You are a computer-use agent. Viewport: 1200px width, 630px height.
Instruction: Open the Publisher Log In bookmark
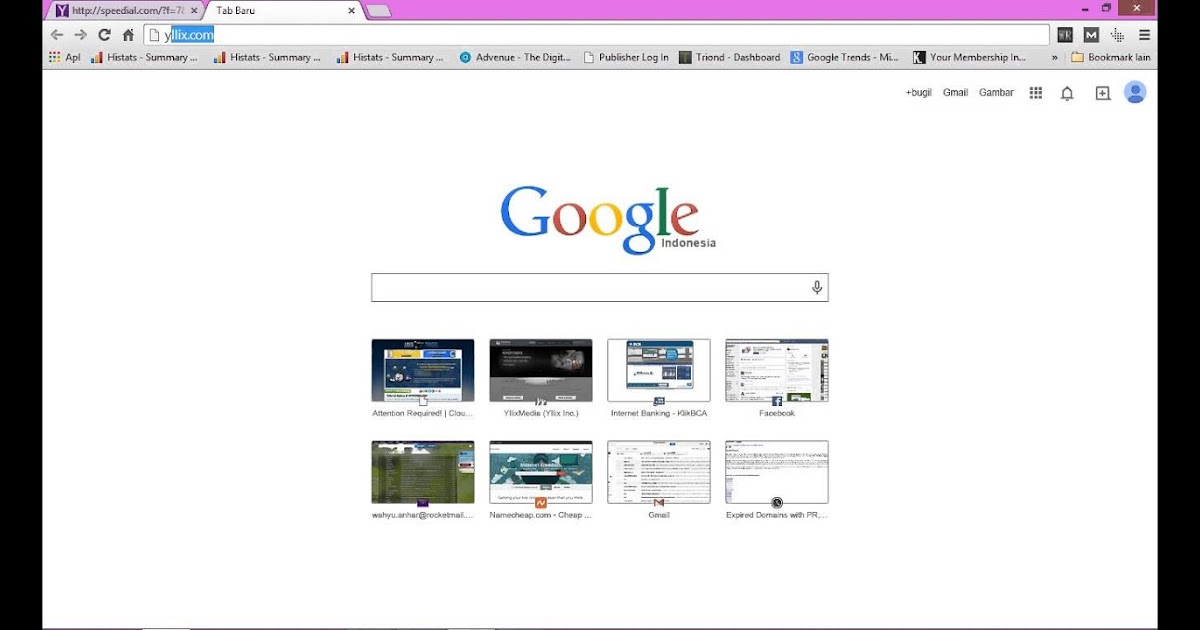click(626, 57)
